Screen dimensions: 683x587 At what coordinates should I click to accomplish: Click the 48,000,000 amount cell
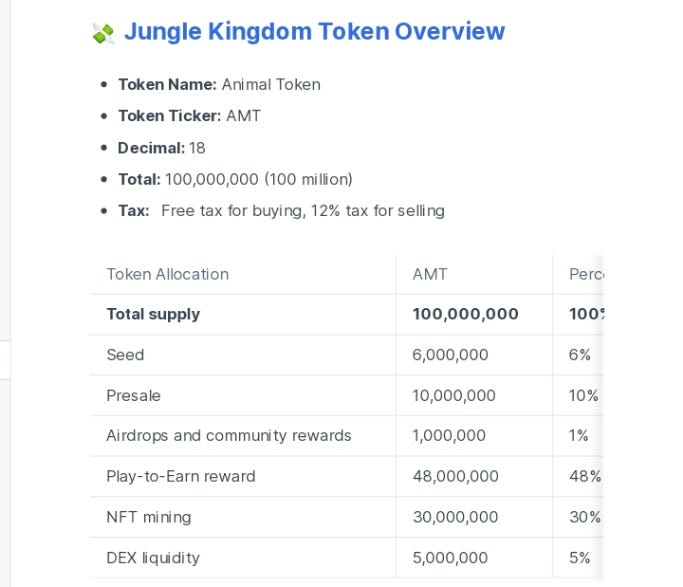(454, 477)
